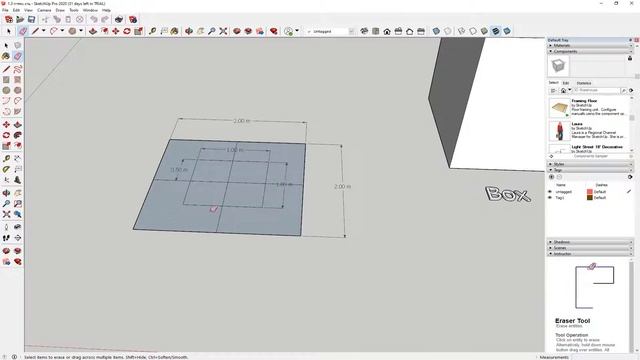Select the Offset tool in left toolbar
Image resolution: width=640 pixels, height=360 pixels.
[18, 146]
